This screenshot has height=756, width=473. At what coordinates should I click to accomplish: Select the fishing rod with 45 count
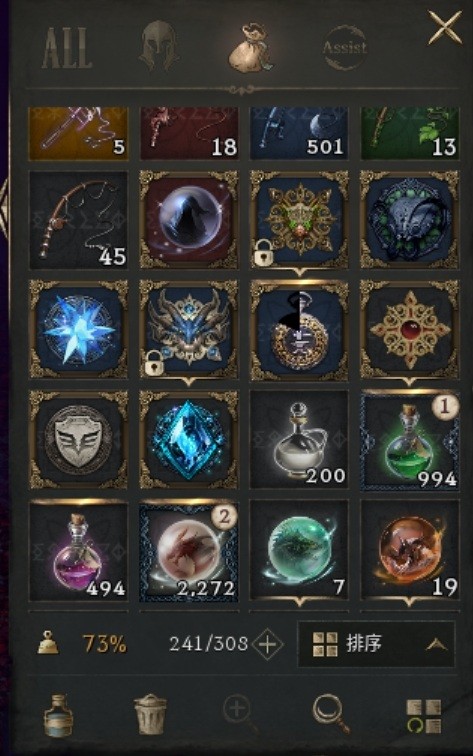79,220
